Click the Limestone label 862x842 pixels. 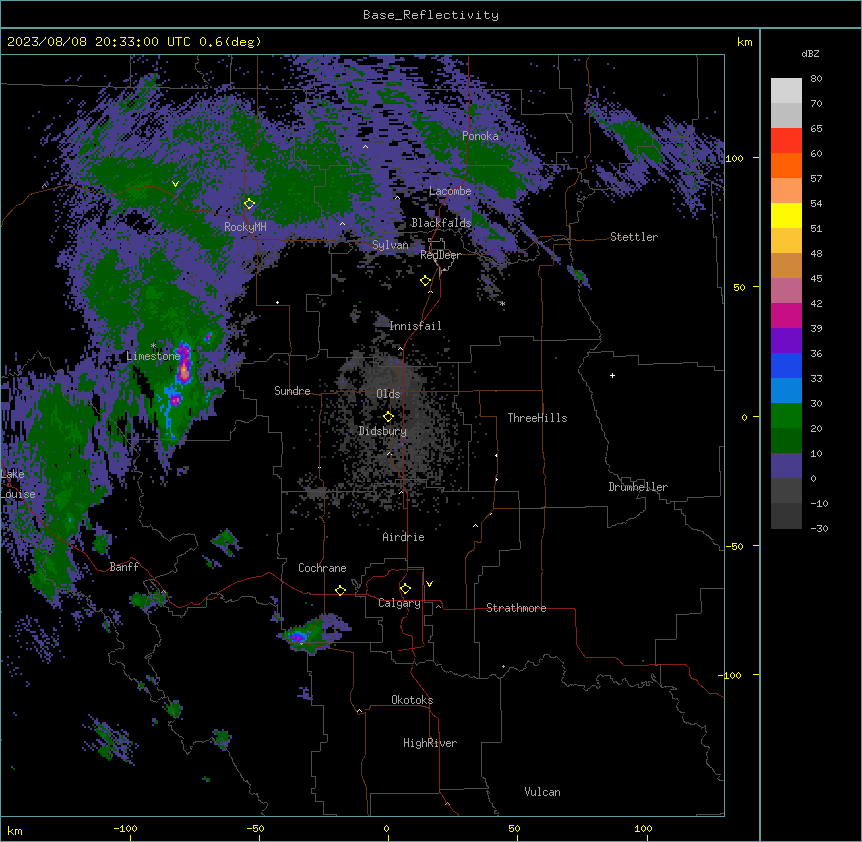click(x=153, y=356)
